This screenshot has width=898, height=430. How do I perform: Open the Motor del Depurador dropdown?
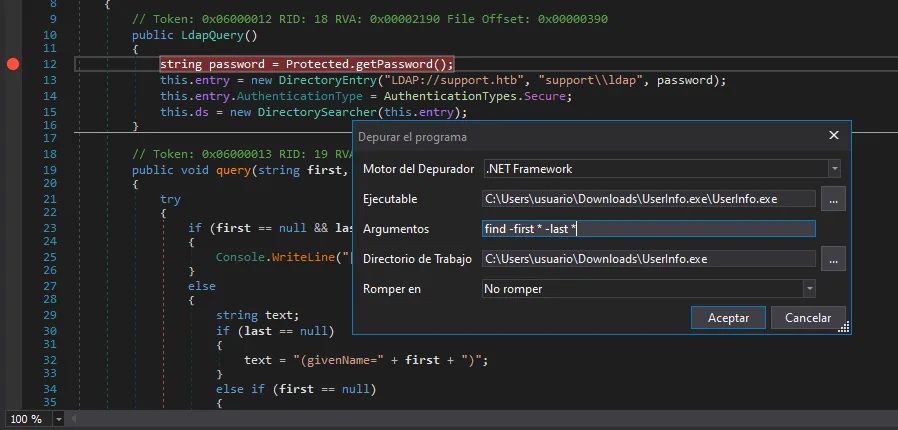click(x=835, y=169)
